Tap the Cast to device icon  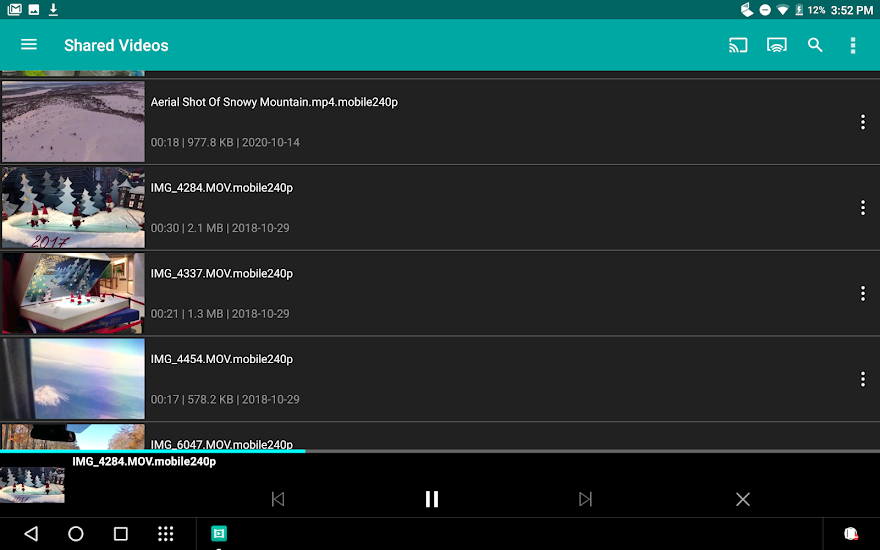tap(738, 45)
